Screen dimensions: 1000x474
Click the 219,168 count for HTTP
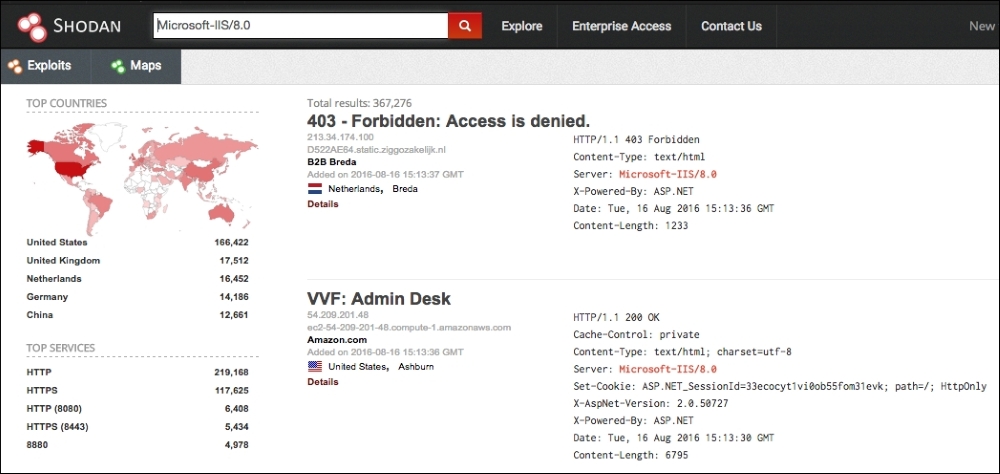(232, 372)
